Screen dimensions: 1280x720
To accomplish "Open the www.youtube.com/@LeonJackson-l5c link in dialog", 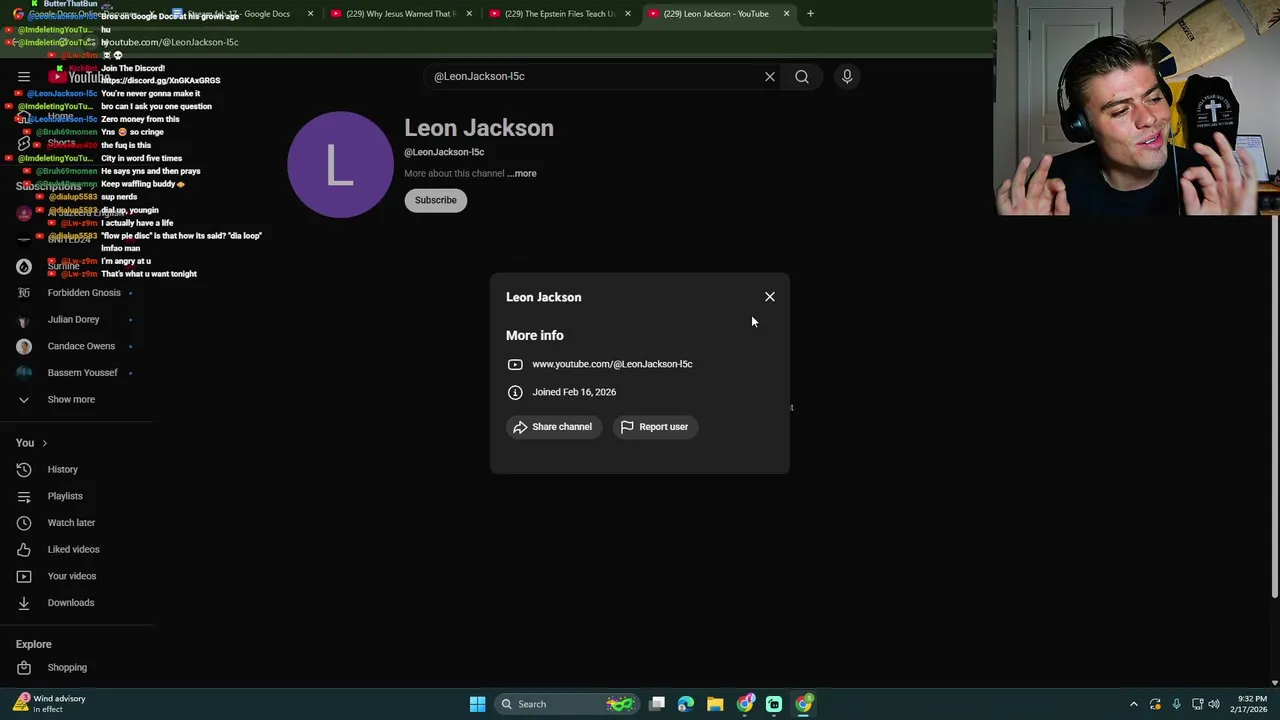I will [612, 364].
